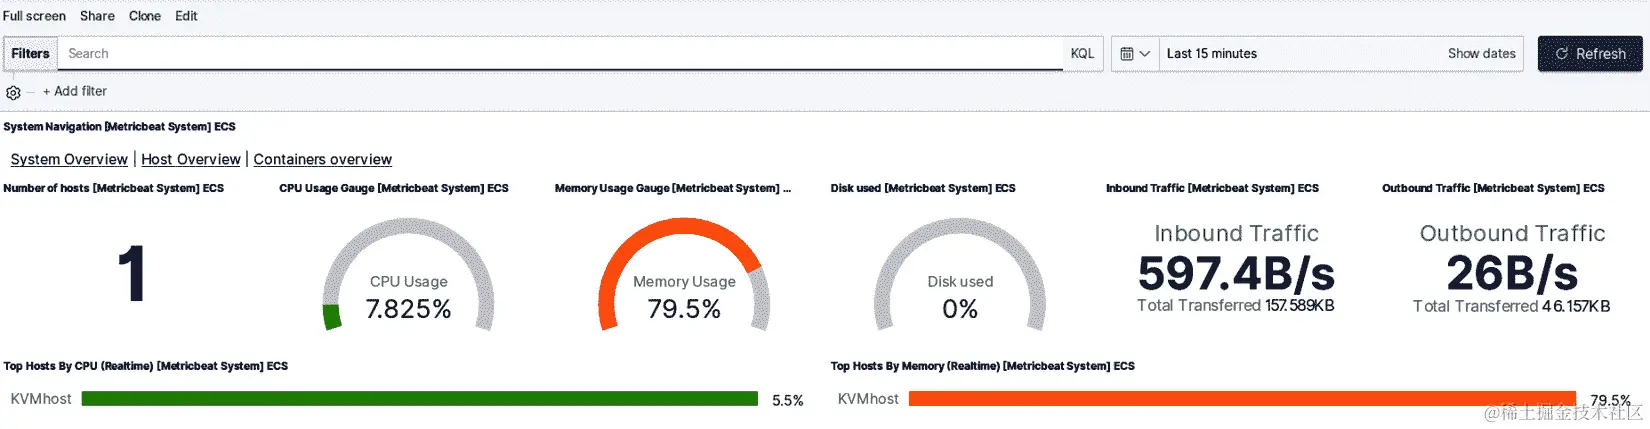
Task: Click Last 15 minutes time range
Action: [1212, 54]
